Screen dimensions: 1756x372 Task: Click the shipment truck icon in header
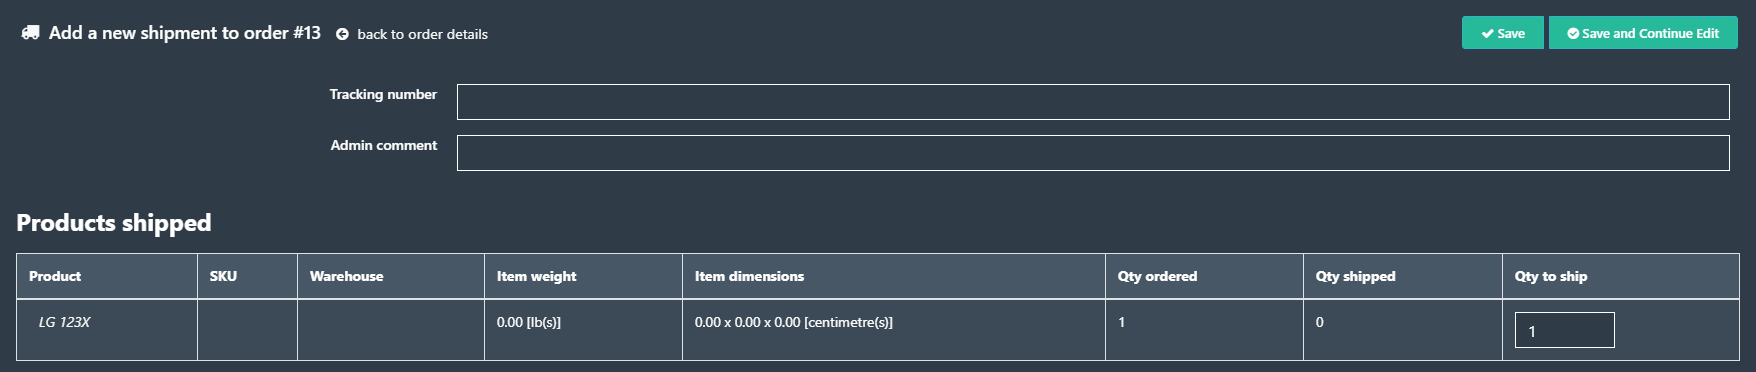click(30, 33)
